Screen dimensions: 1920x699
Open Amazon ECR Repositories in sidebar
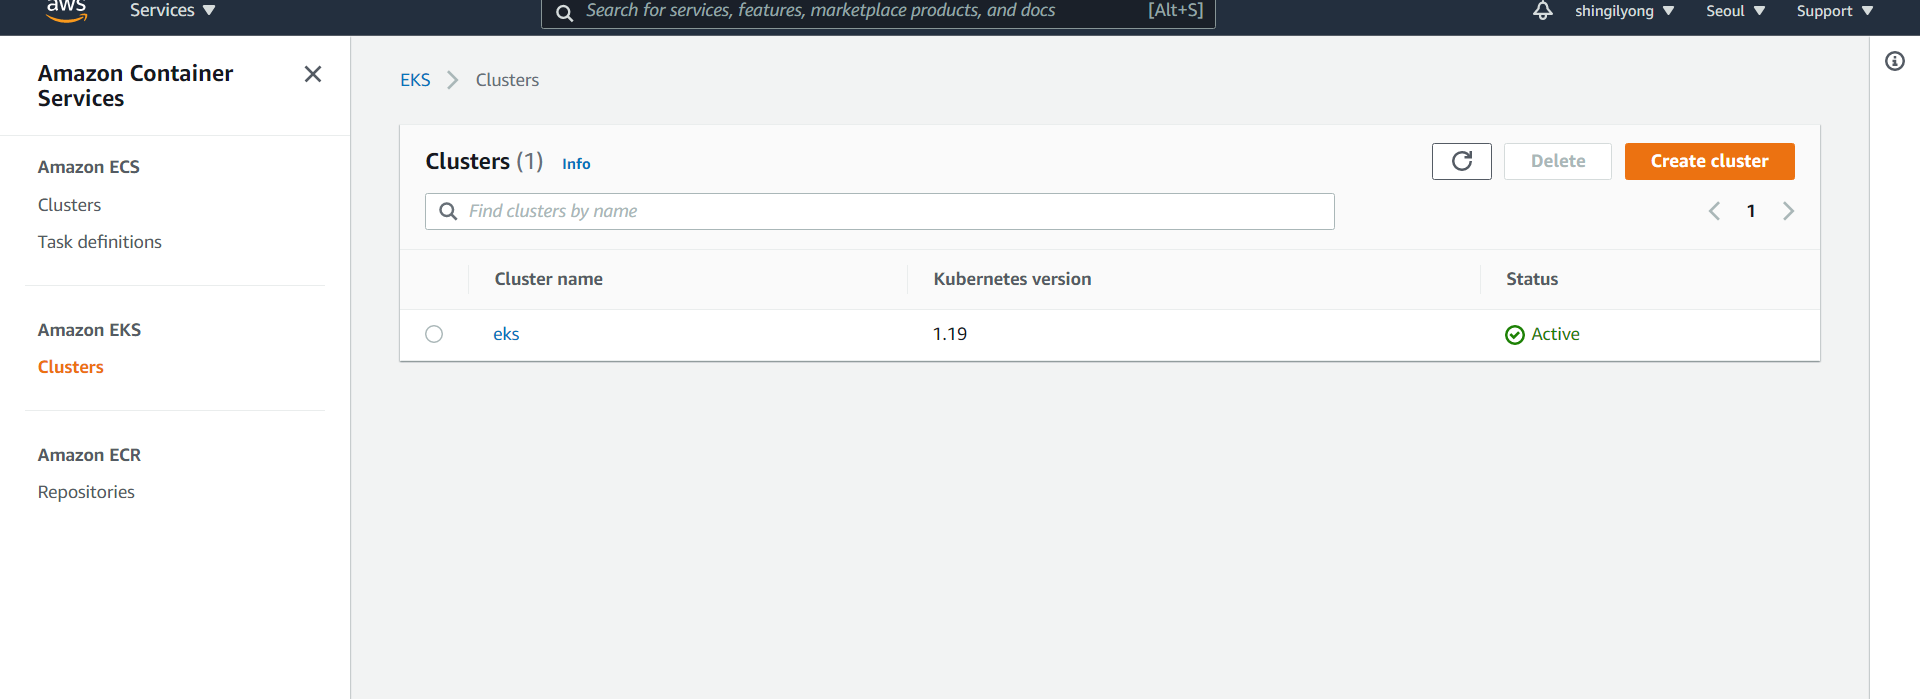[86, 492]
